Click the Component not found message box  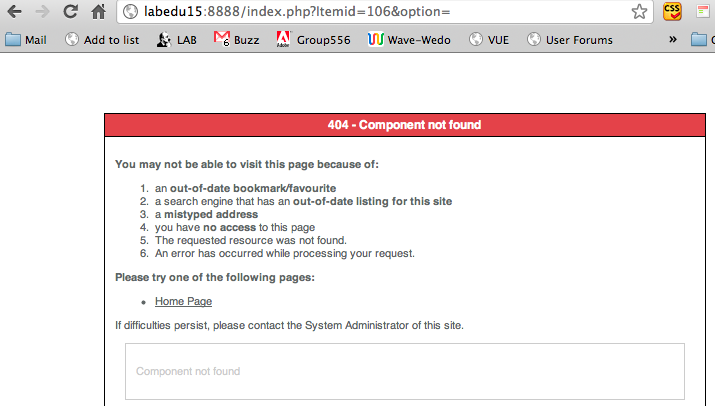(x=405, y=371)
